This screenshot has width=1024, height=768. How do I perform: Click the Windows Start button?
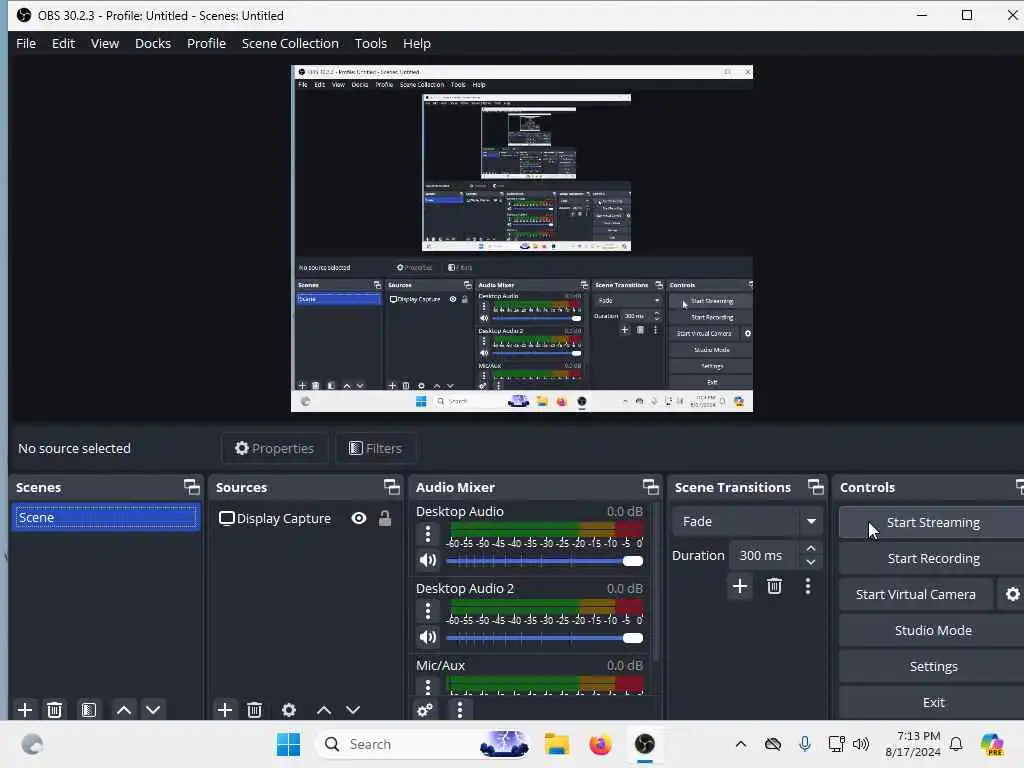[x=288, y=744]
